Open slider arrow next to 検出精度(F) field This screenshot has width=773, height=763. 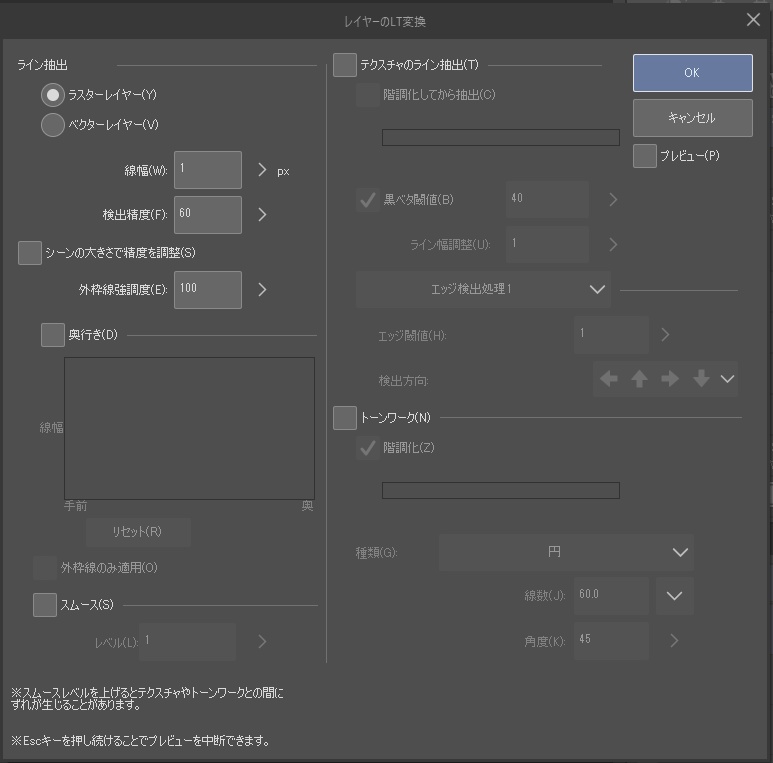[262, 214]
